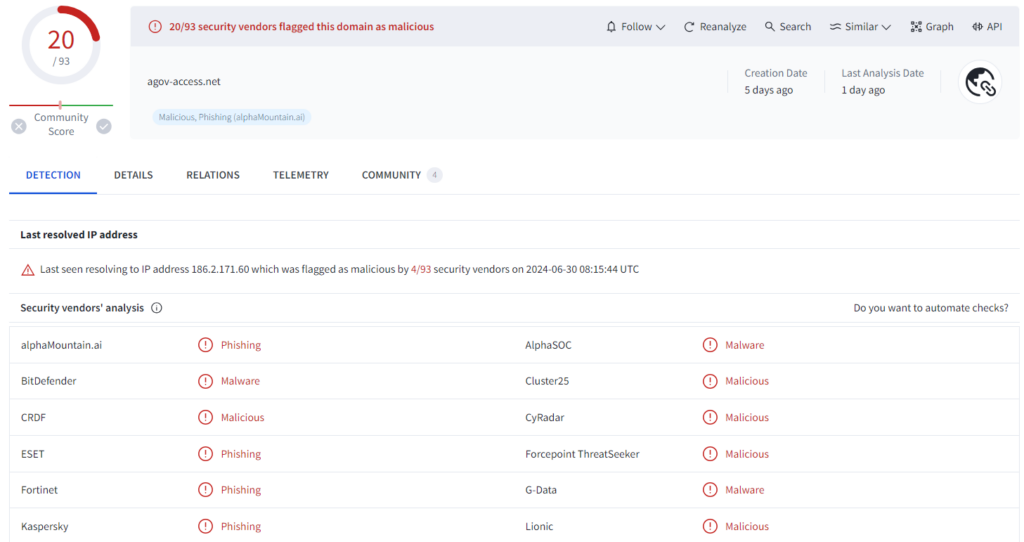Click 'Do you want to automate checks?'
This screenshot has height=542, width=1024.
point(930,308)
